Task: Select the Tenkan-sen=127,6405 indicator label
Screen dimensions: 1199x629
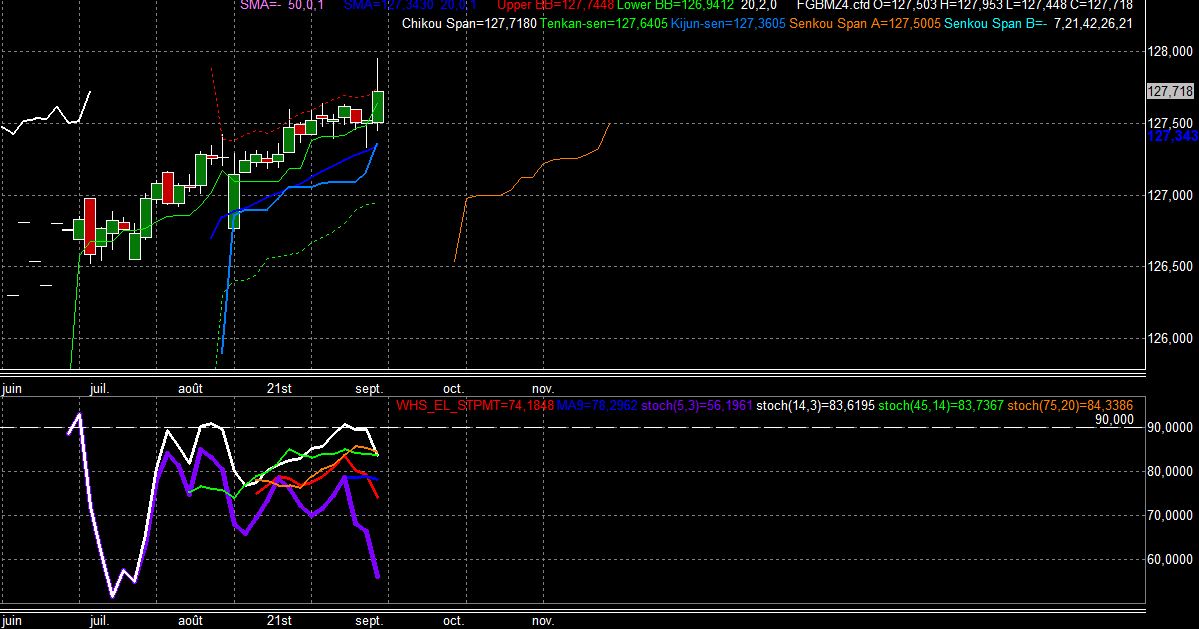Action: (x=603, y=24)
